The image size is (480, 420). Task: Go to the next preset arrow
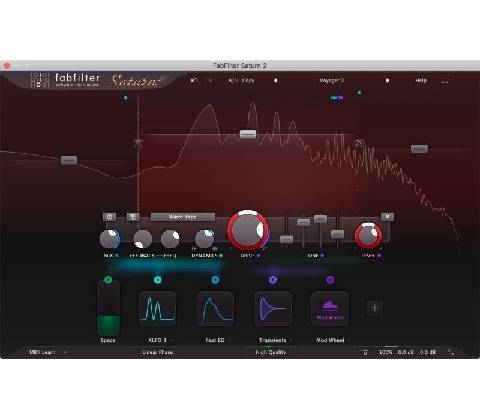387,80
